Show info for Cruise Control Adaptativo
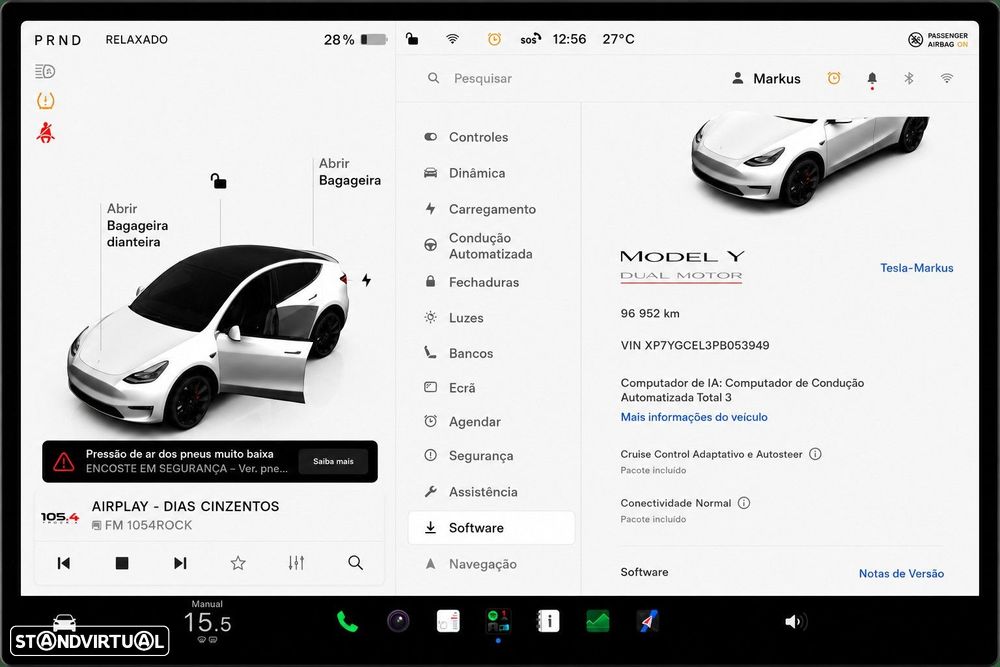The height and width of the screenshot is (667, 1000). pos(815,454)
